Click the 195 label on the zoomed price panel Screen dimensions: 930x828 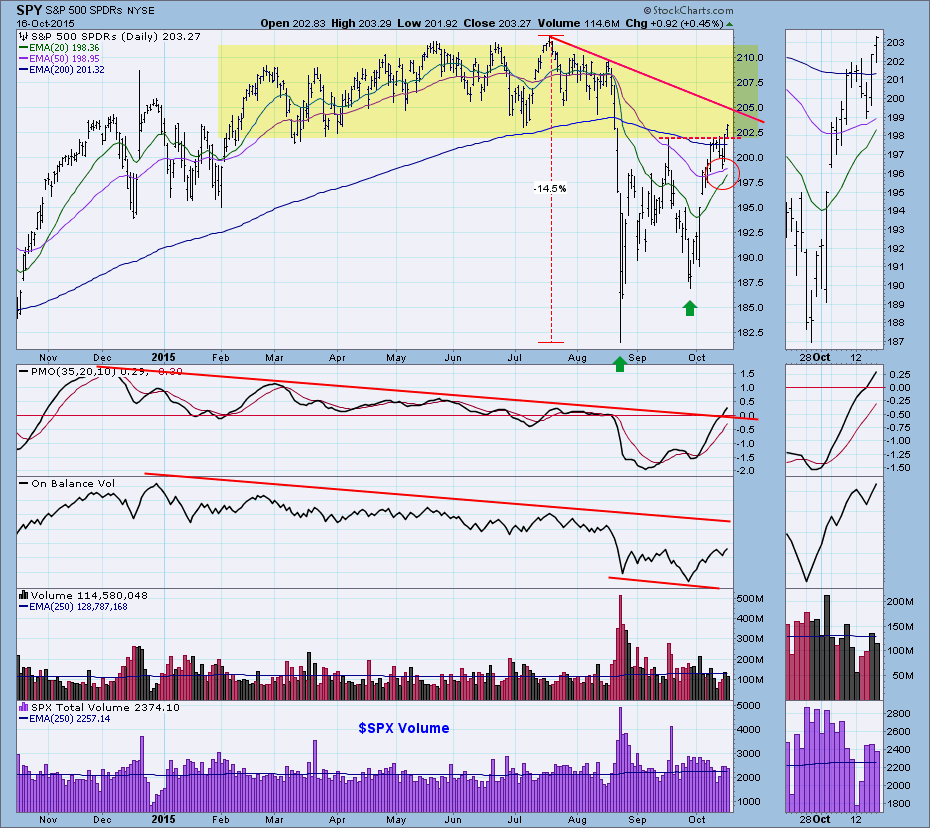point(896,192)
